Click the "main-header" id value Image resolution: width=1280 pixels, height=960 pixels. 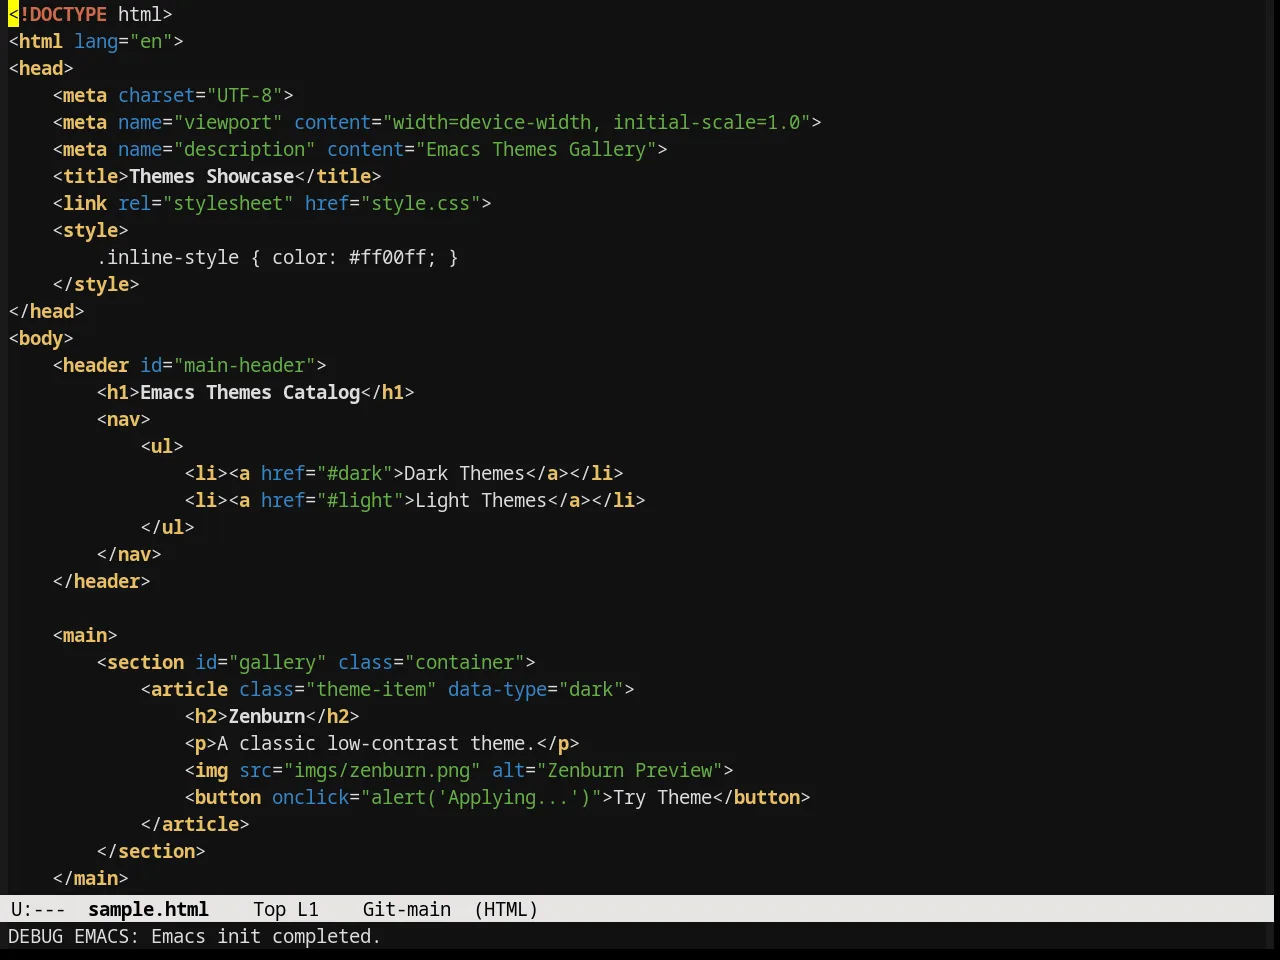click(x=244, y=365)
